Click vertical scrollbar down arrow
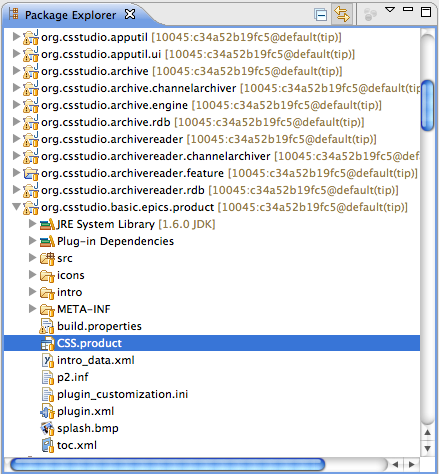The width and height of the screenshot is (439, 474). pos(427,448)
